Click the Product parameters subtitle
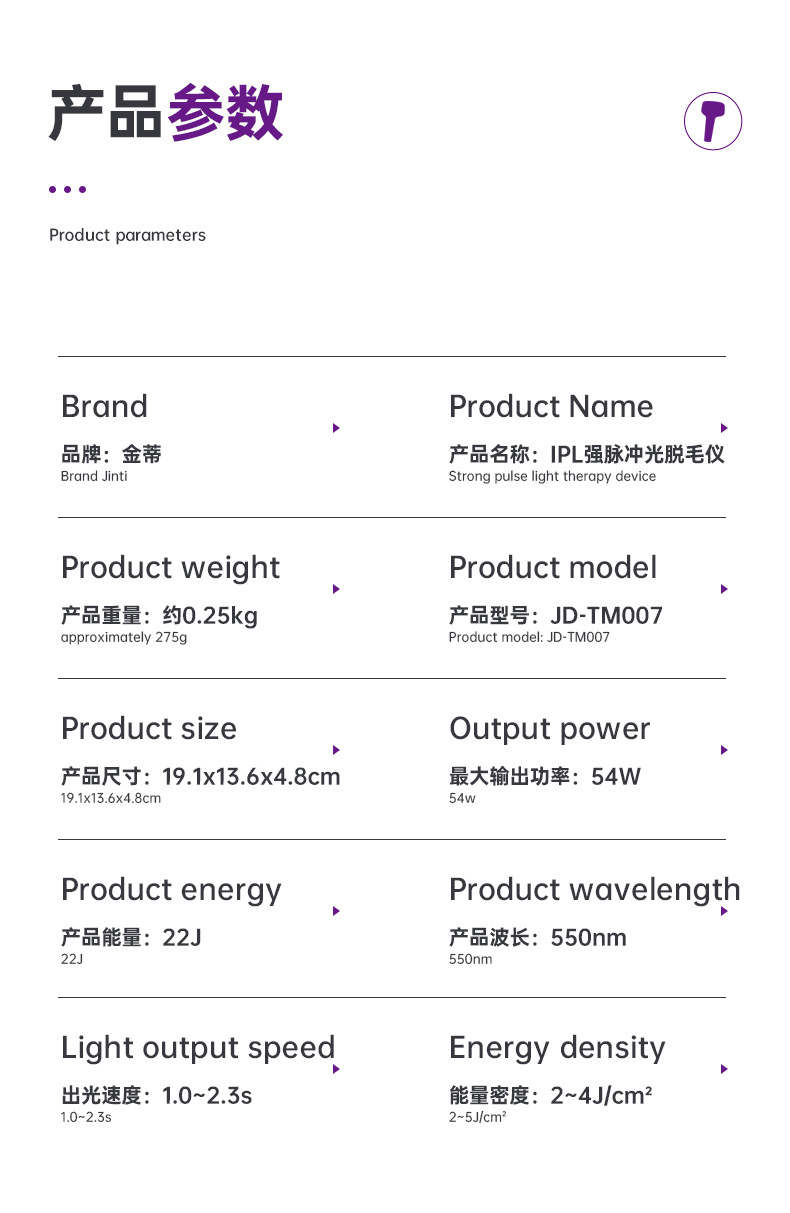The height and width of the screenshot is (1213, 790). 127,235
